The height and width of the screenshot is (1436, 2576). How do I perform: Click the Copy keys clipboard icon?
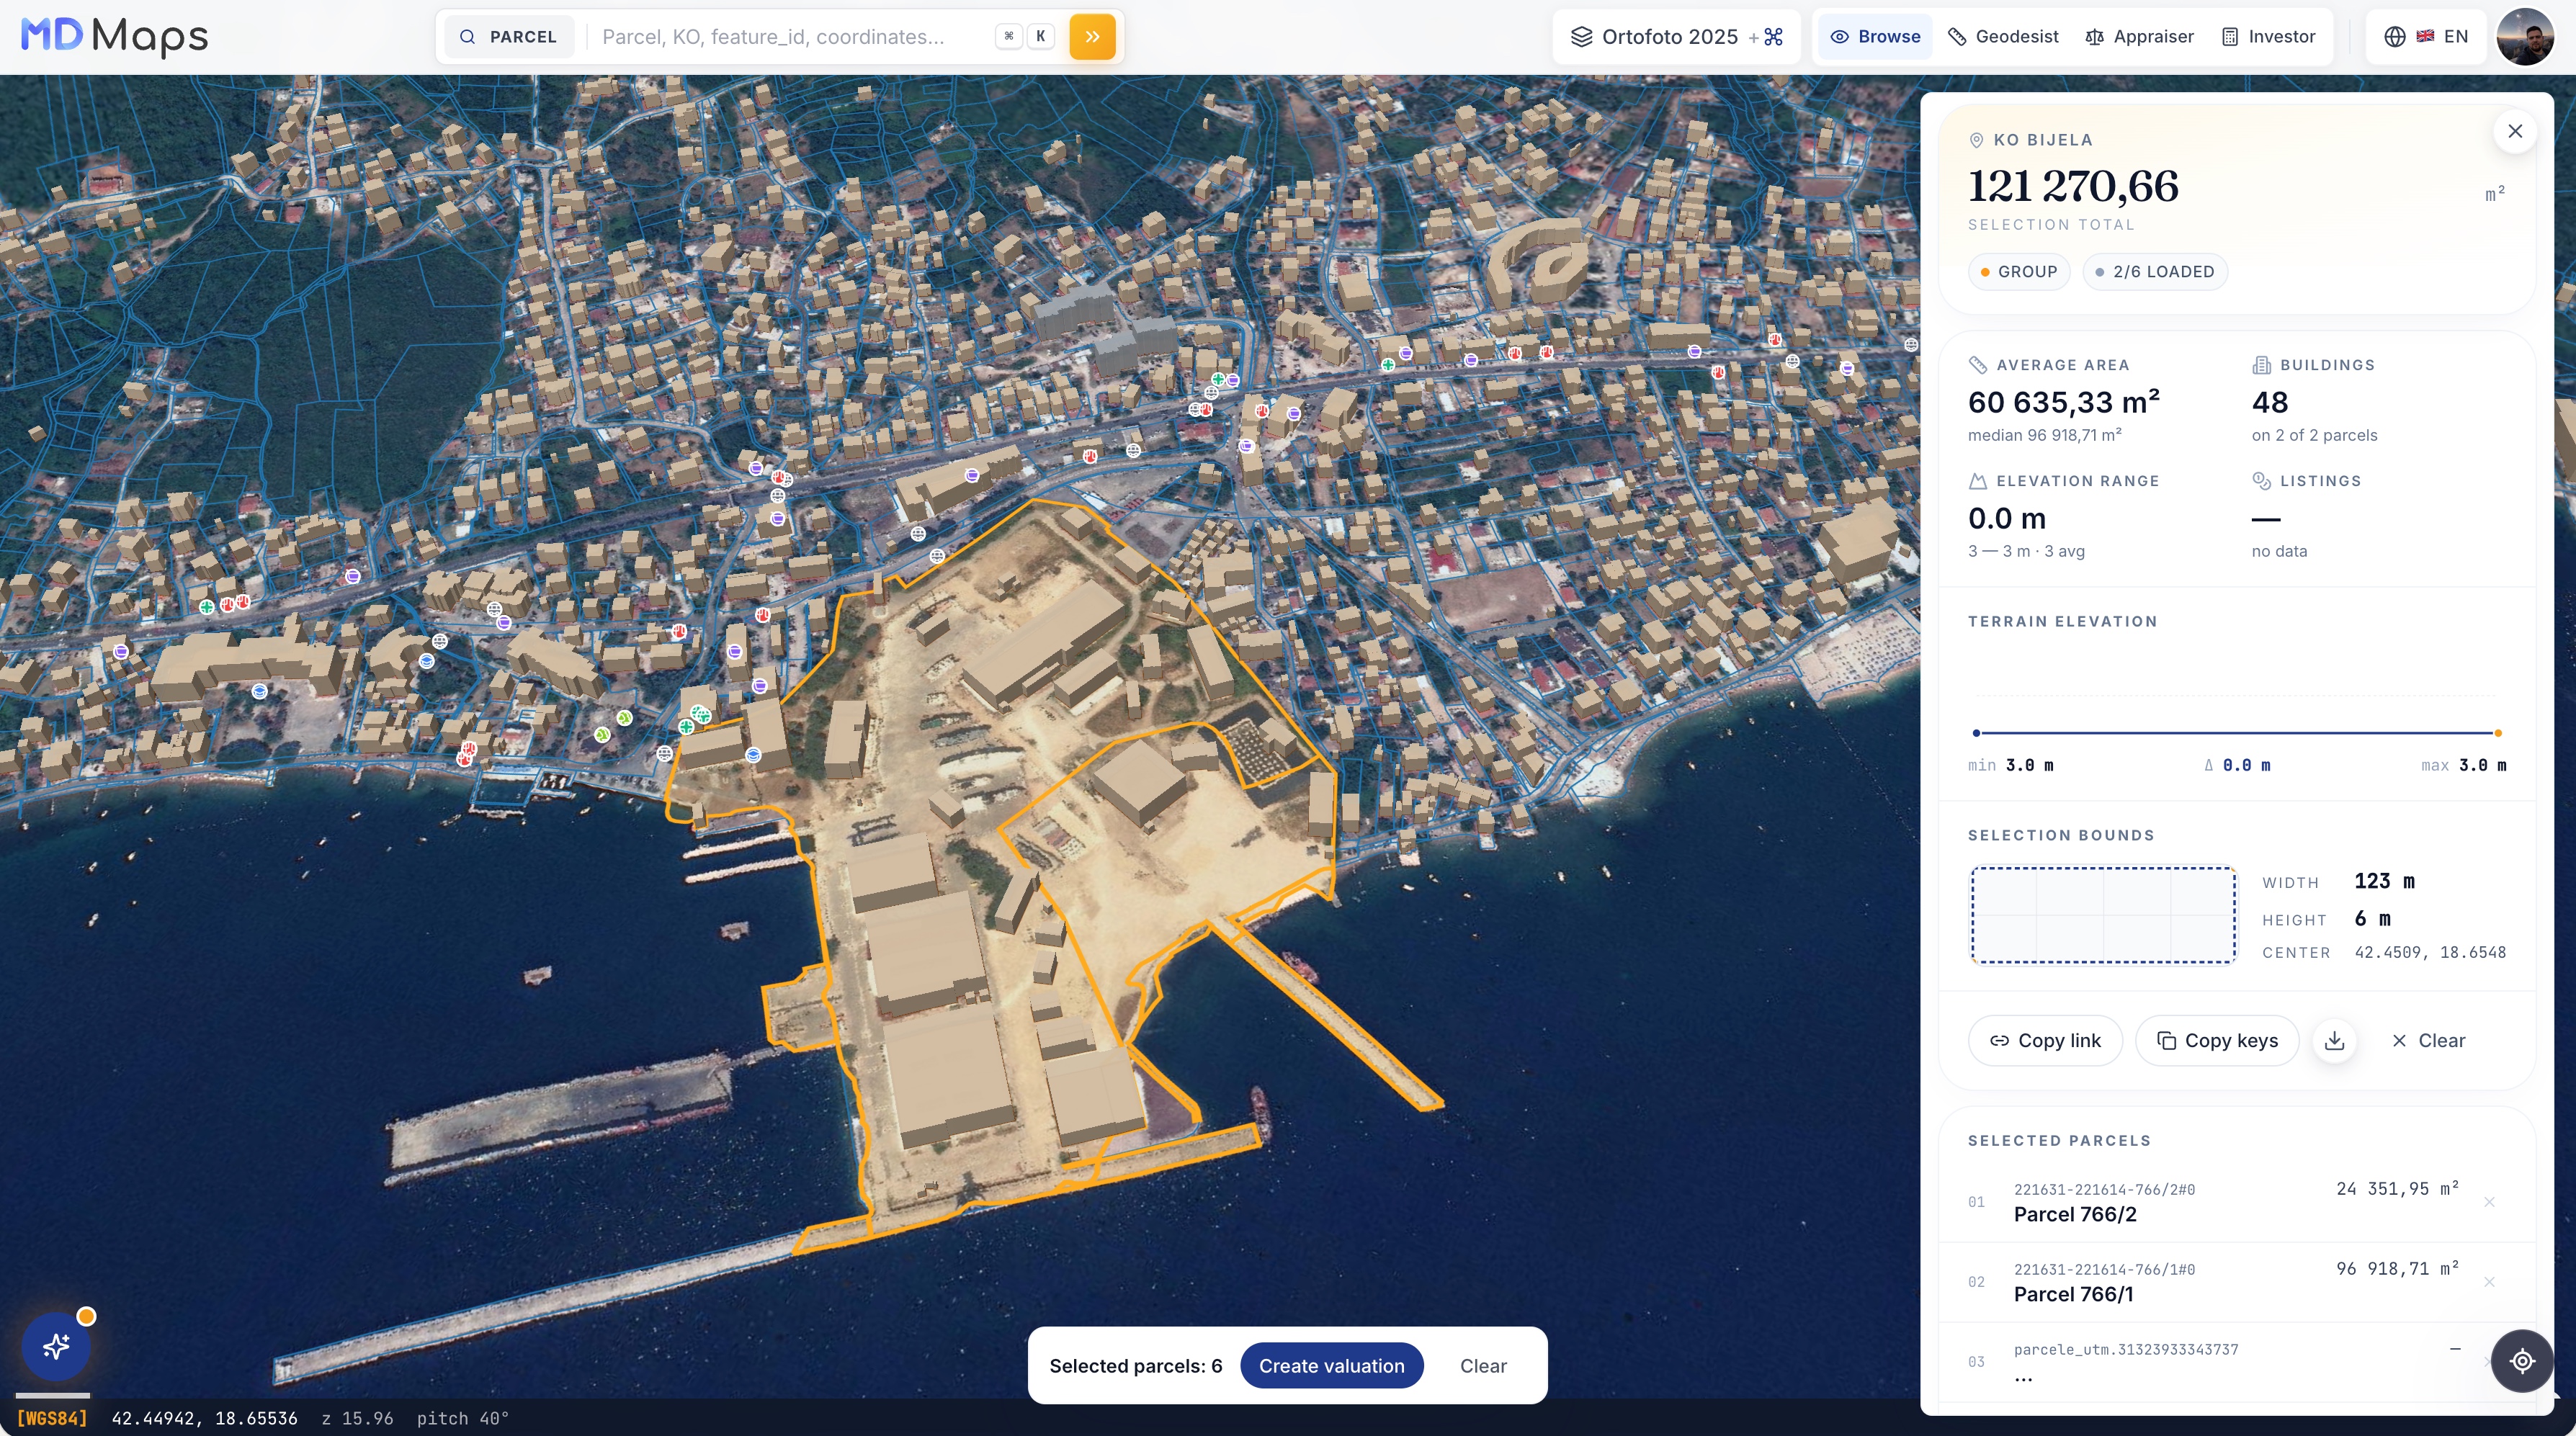click(2166, 1041)
